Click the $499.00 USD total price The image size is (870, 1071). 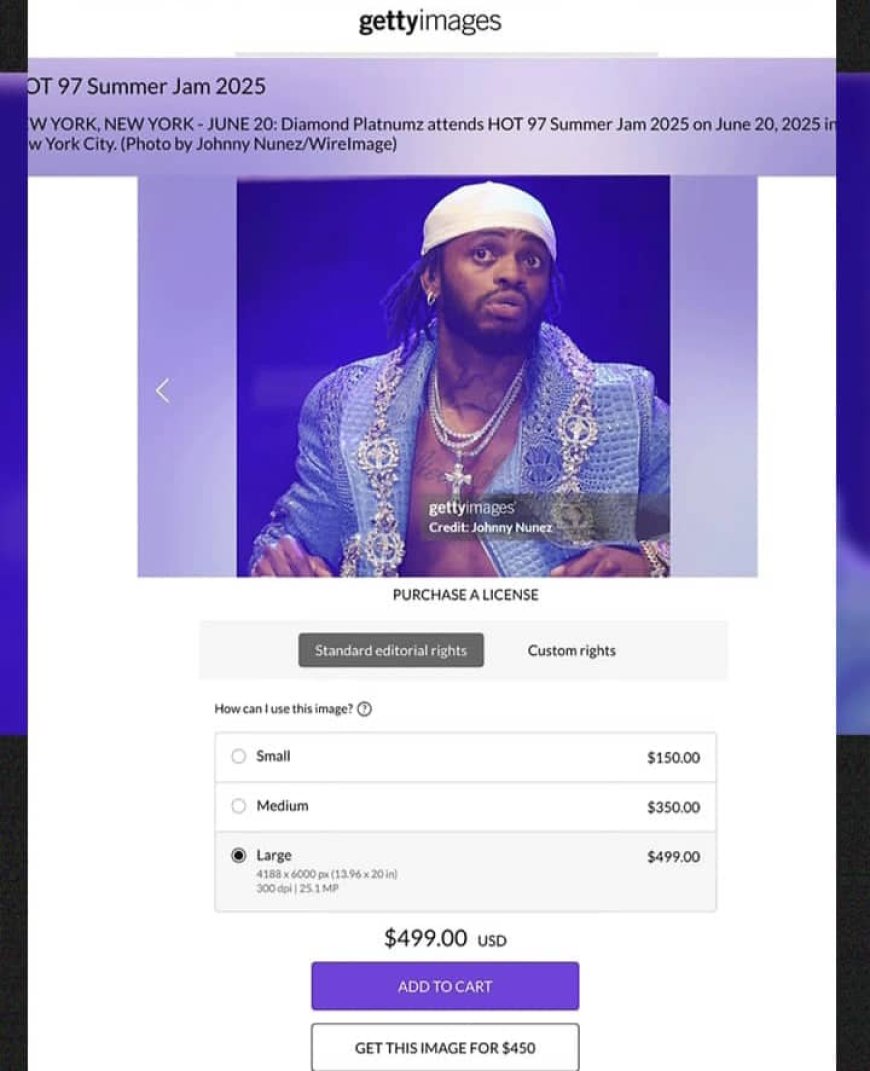(445, 938)
